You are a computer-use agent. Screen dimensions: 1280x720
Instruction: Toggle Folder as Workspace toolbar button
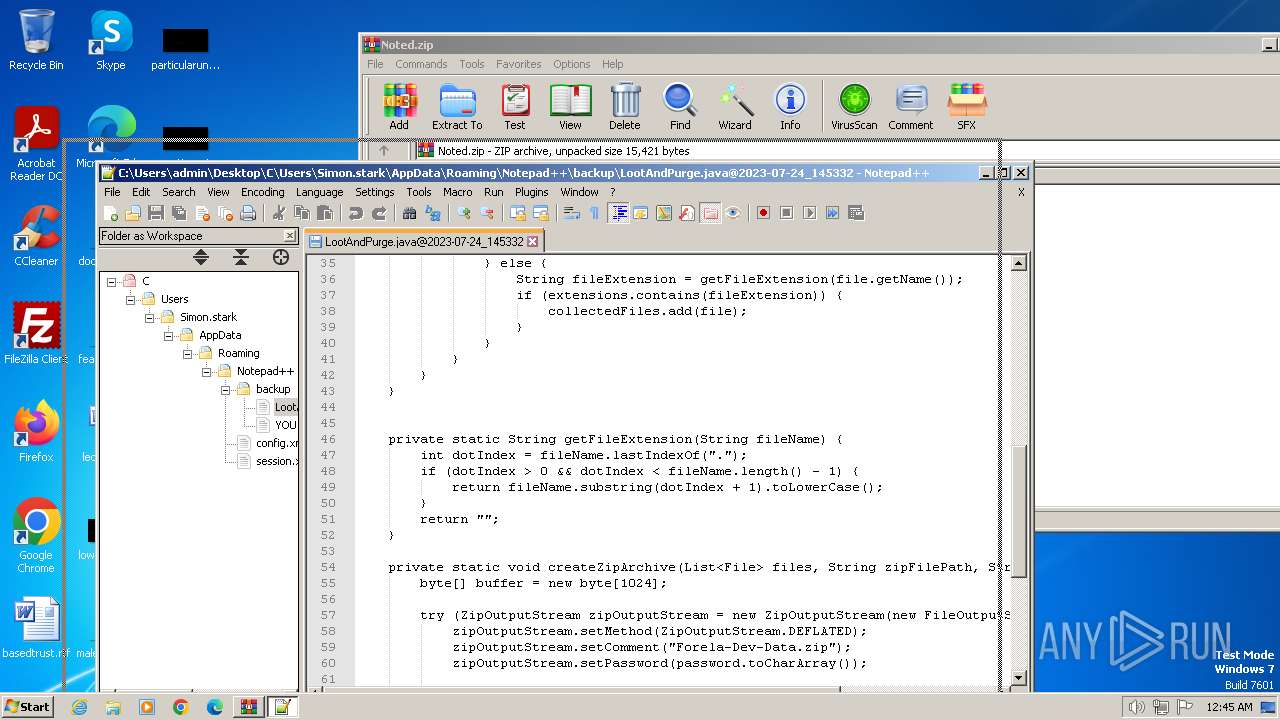710,213
